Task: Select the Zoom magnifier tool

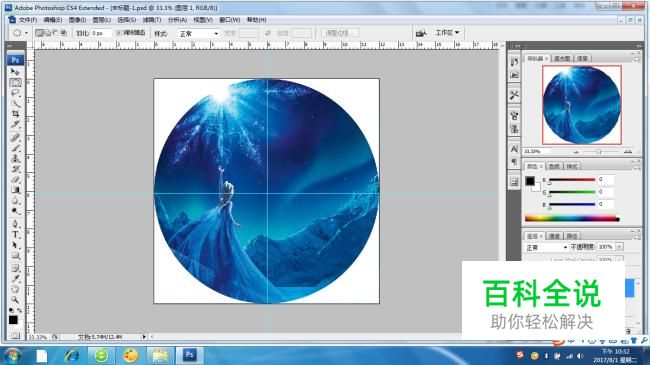Action: tap(15, 299)
